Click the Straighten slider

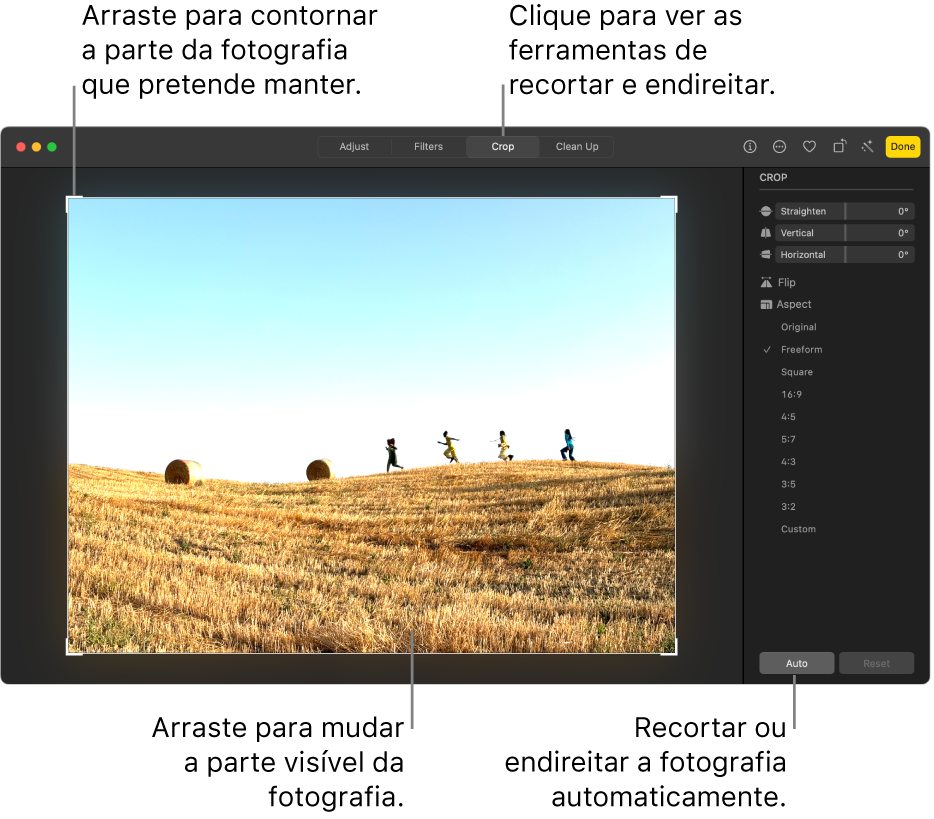pyautogui.click(x=847, y=211)
